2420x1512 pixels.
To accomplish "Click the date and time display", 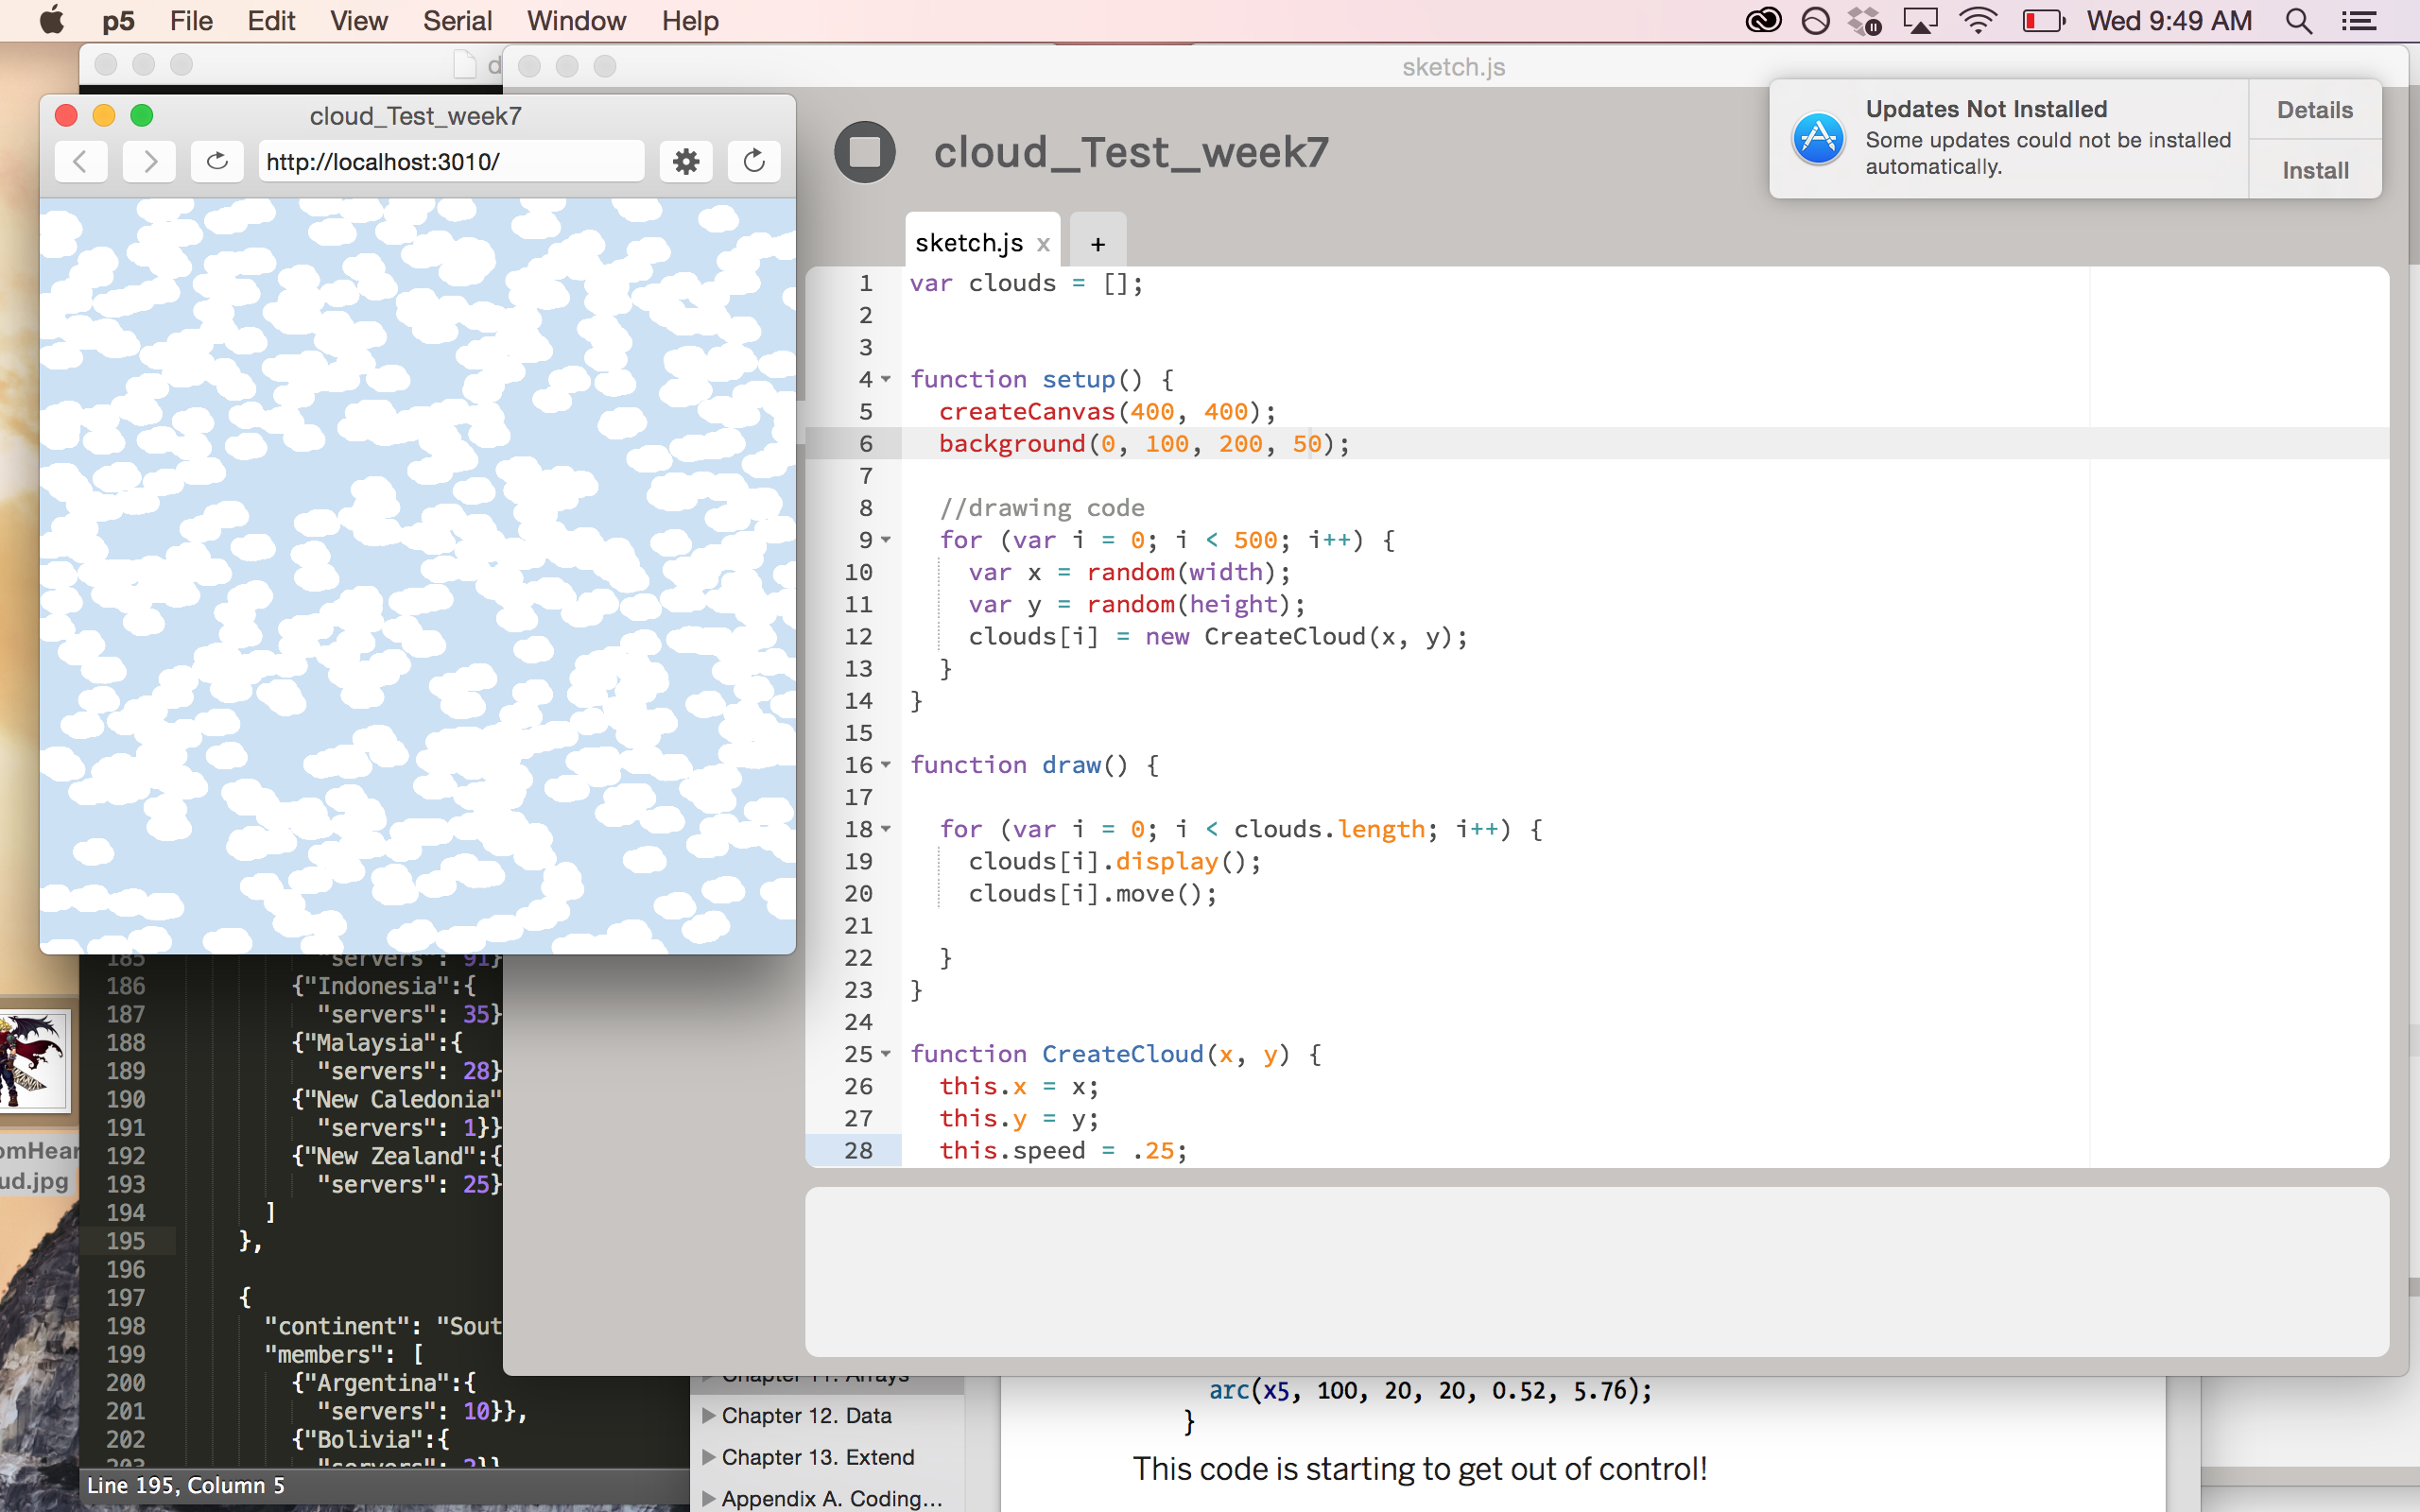I will pos(2169,21).
